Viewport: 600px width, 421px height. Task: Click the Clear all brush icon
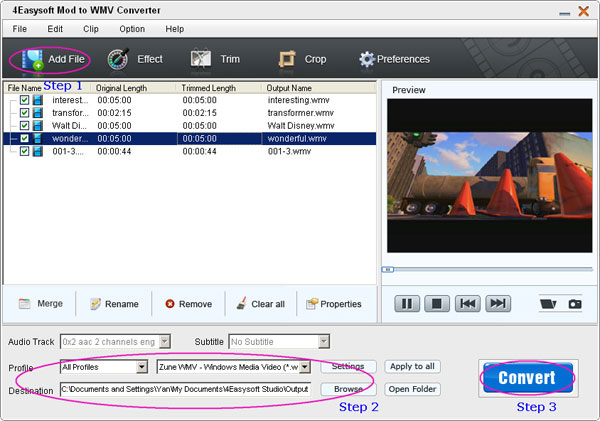coord(241,304)
